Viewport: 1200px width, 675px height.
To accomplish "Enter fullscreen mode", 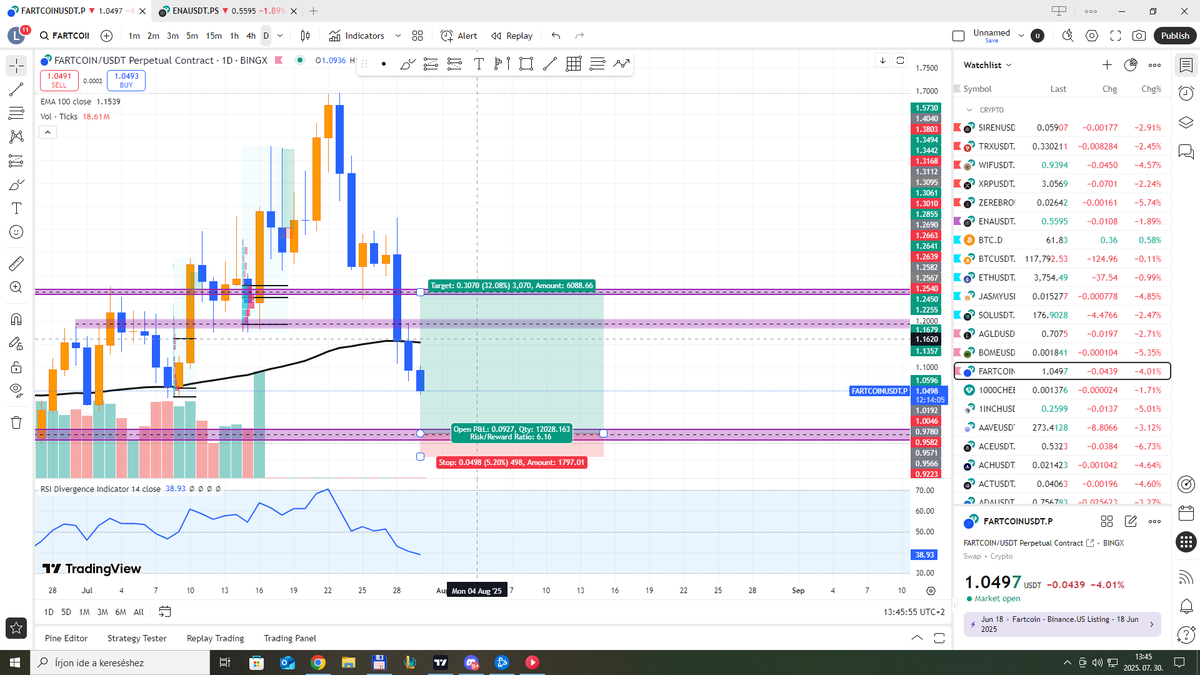I will pyautogui.click(x=1115, y=36).
